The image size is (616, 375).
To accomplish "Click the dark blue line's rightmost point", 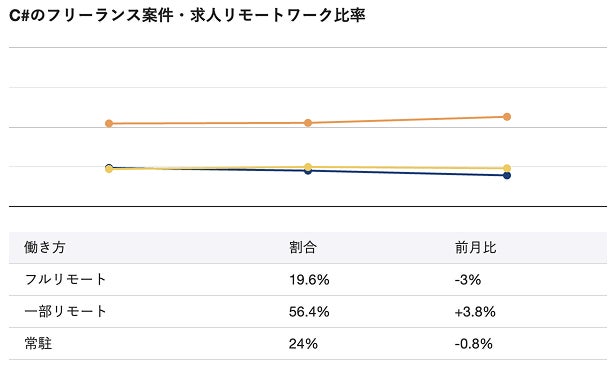I will click(507, 175).
